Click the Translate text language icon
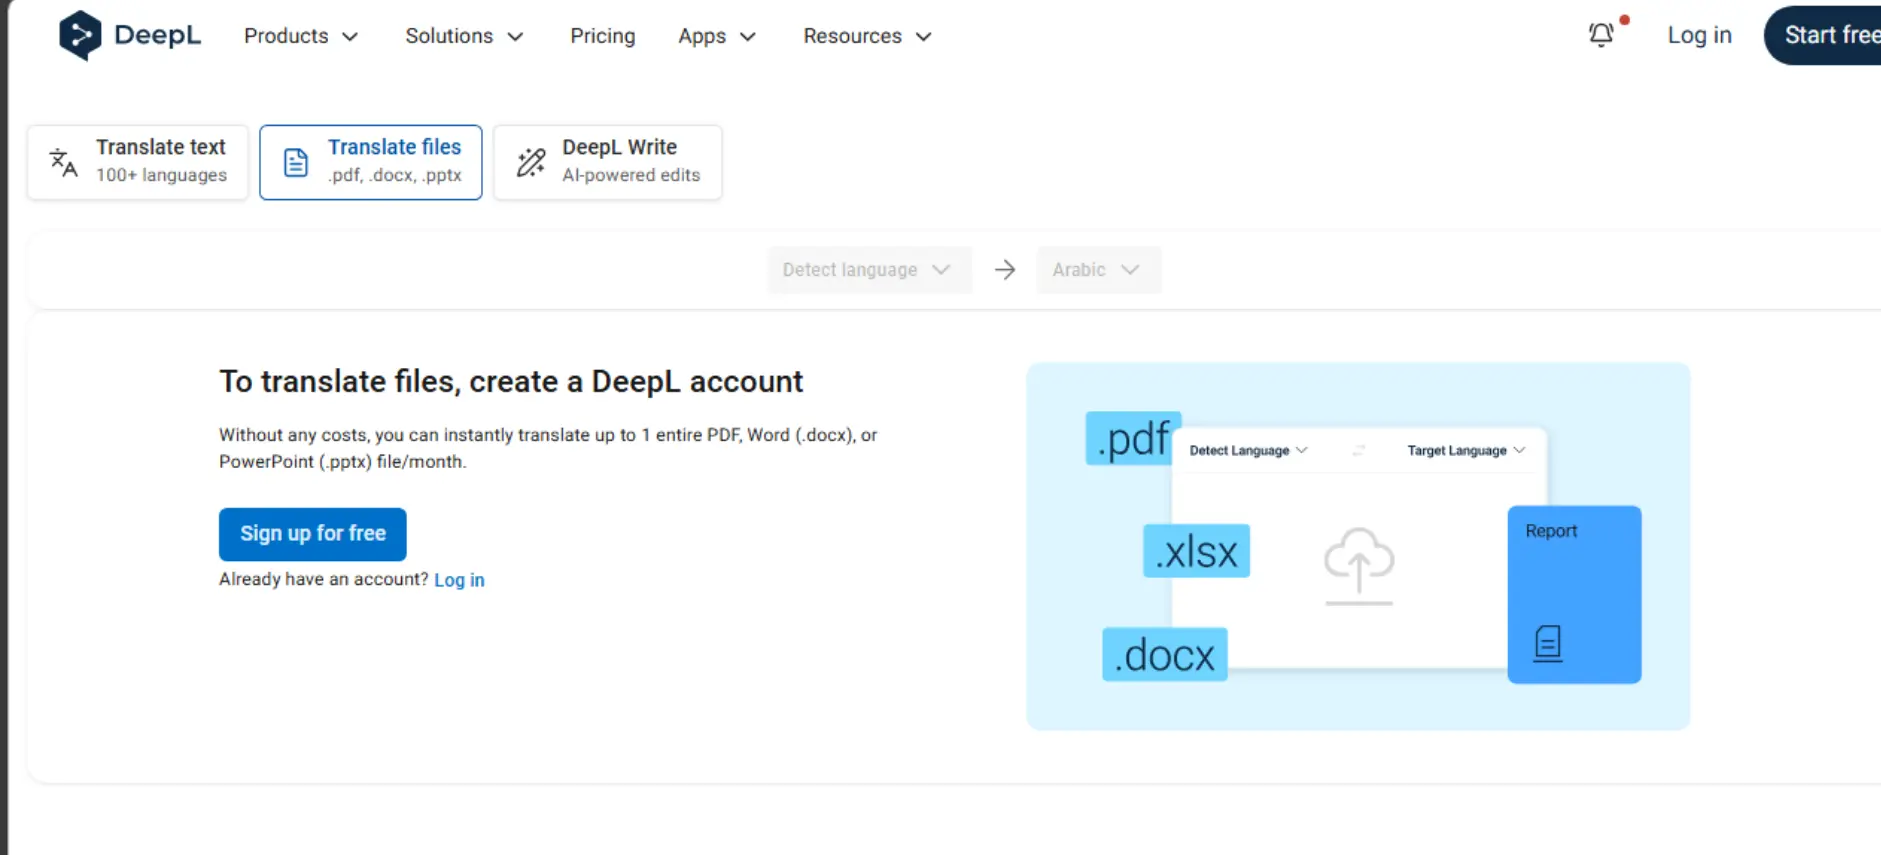The width and height of the screenshot is (1881, 855). [63, 162]
